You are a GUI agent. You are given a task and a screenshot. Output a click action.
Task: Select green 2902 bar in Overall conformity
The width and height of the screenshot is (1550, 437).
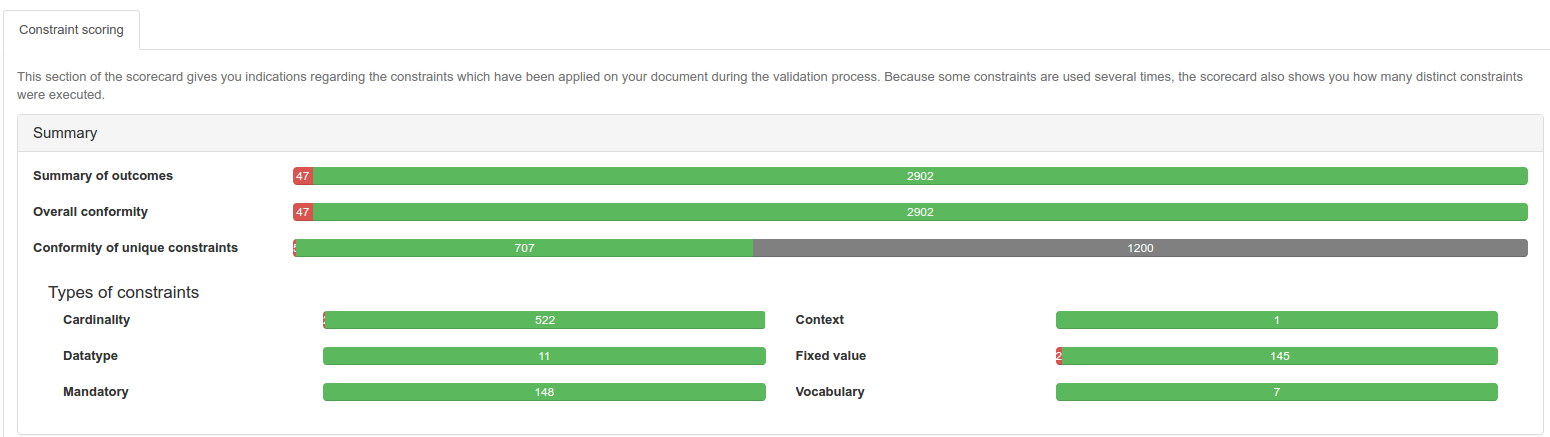(920, 212)
